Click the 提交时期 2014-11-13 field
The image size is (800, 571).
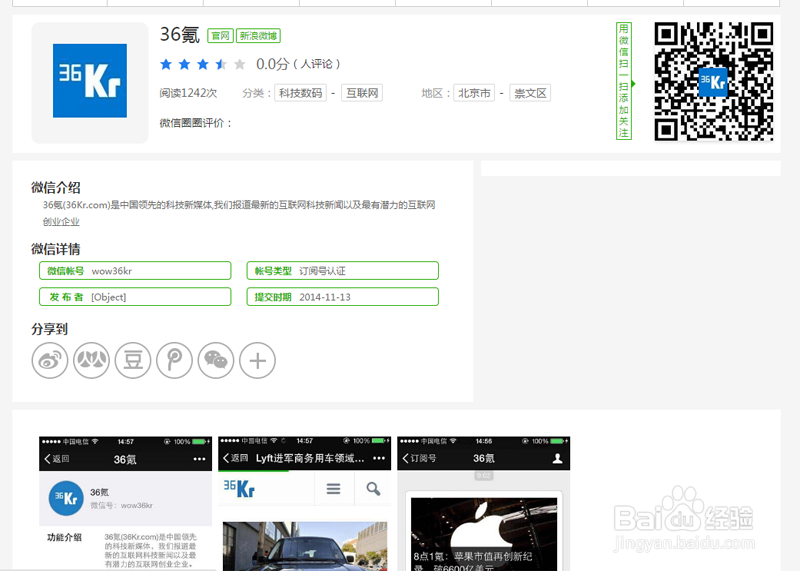[x=342, y=297]
